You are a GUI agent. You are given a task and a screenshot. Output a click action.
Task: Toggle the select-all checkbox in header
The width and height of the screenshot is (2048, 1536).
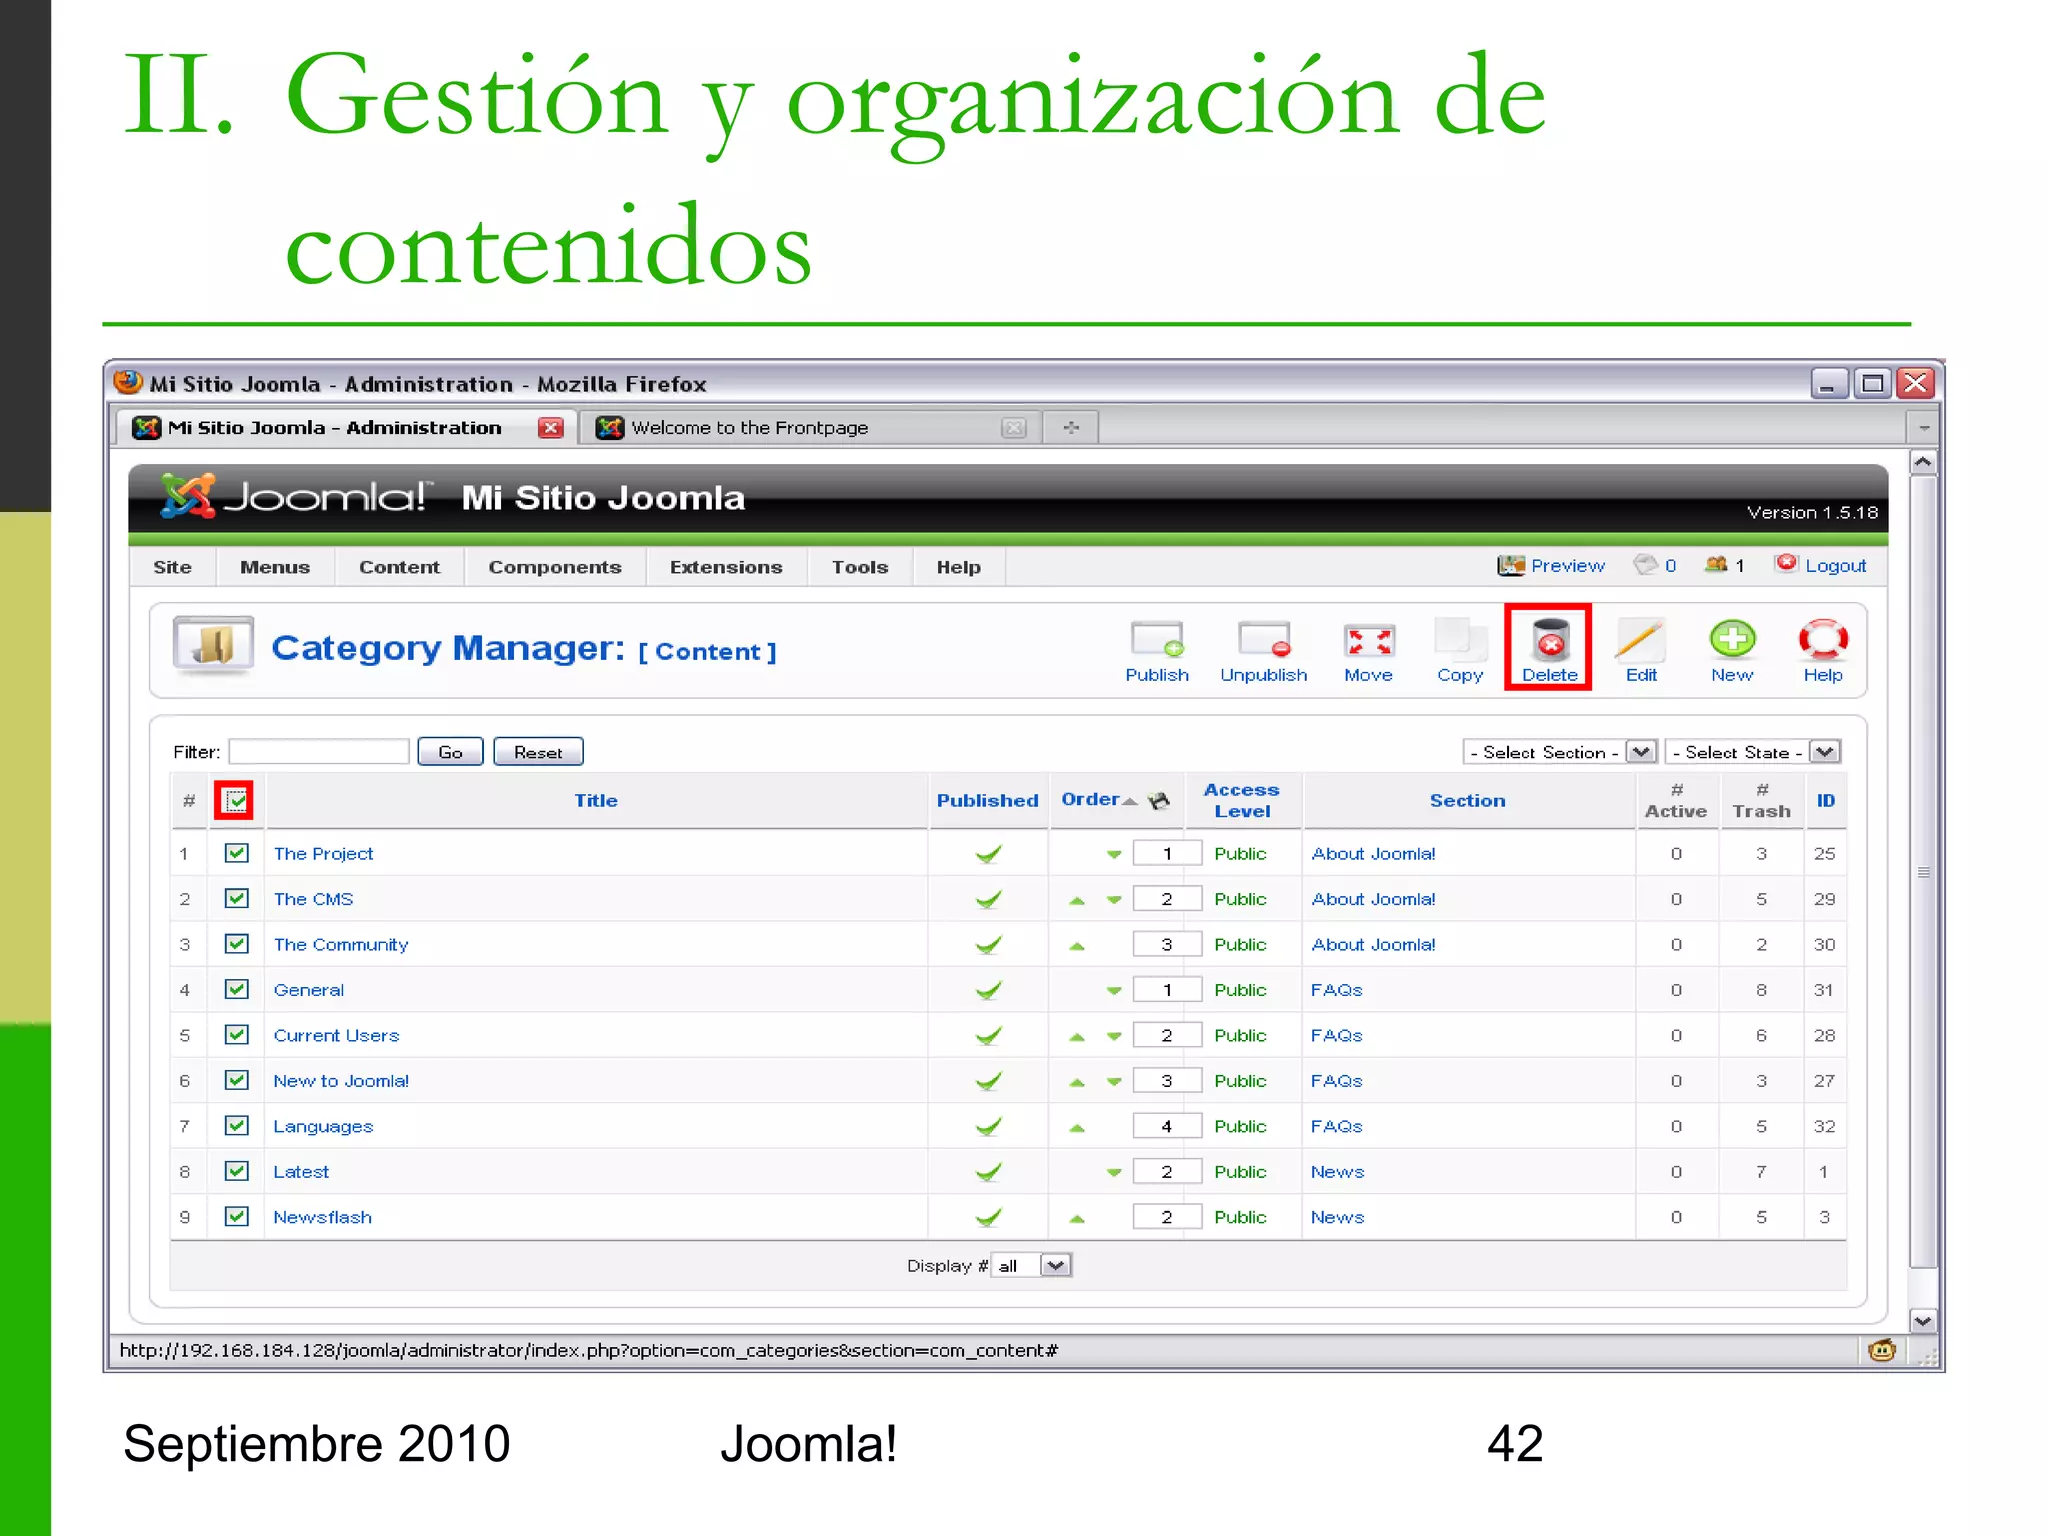[235, 800]
